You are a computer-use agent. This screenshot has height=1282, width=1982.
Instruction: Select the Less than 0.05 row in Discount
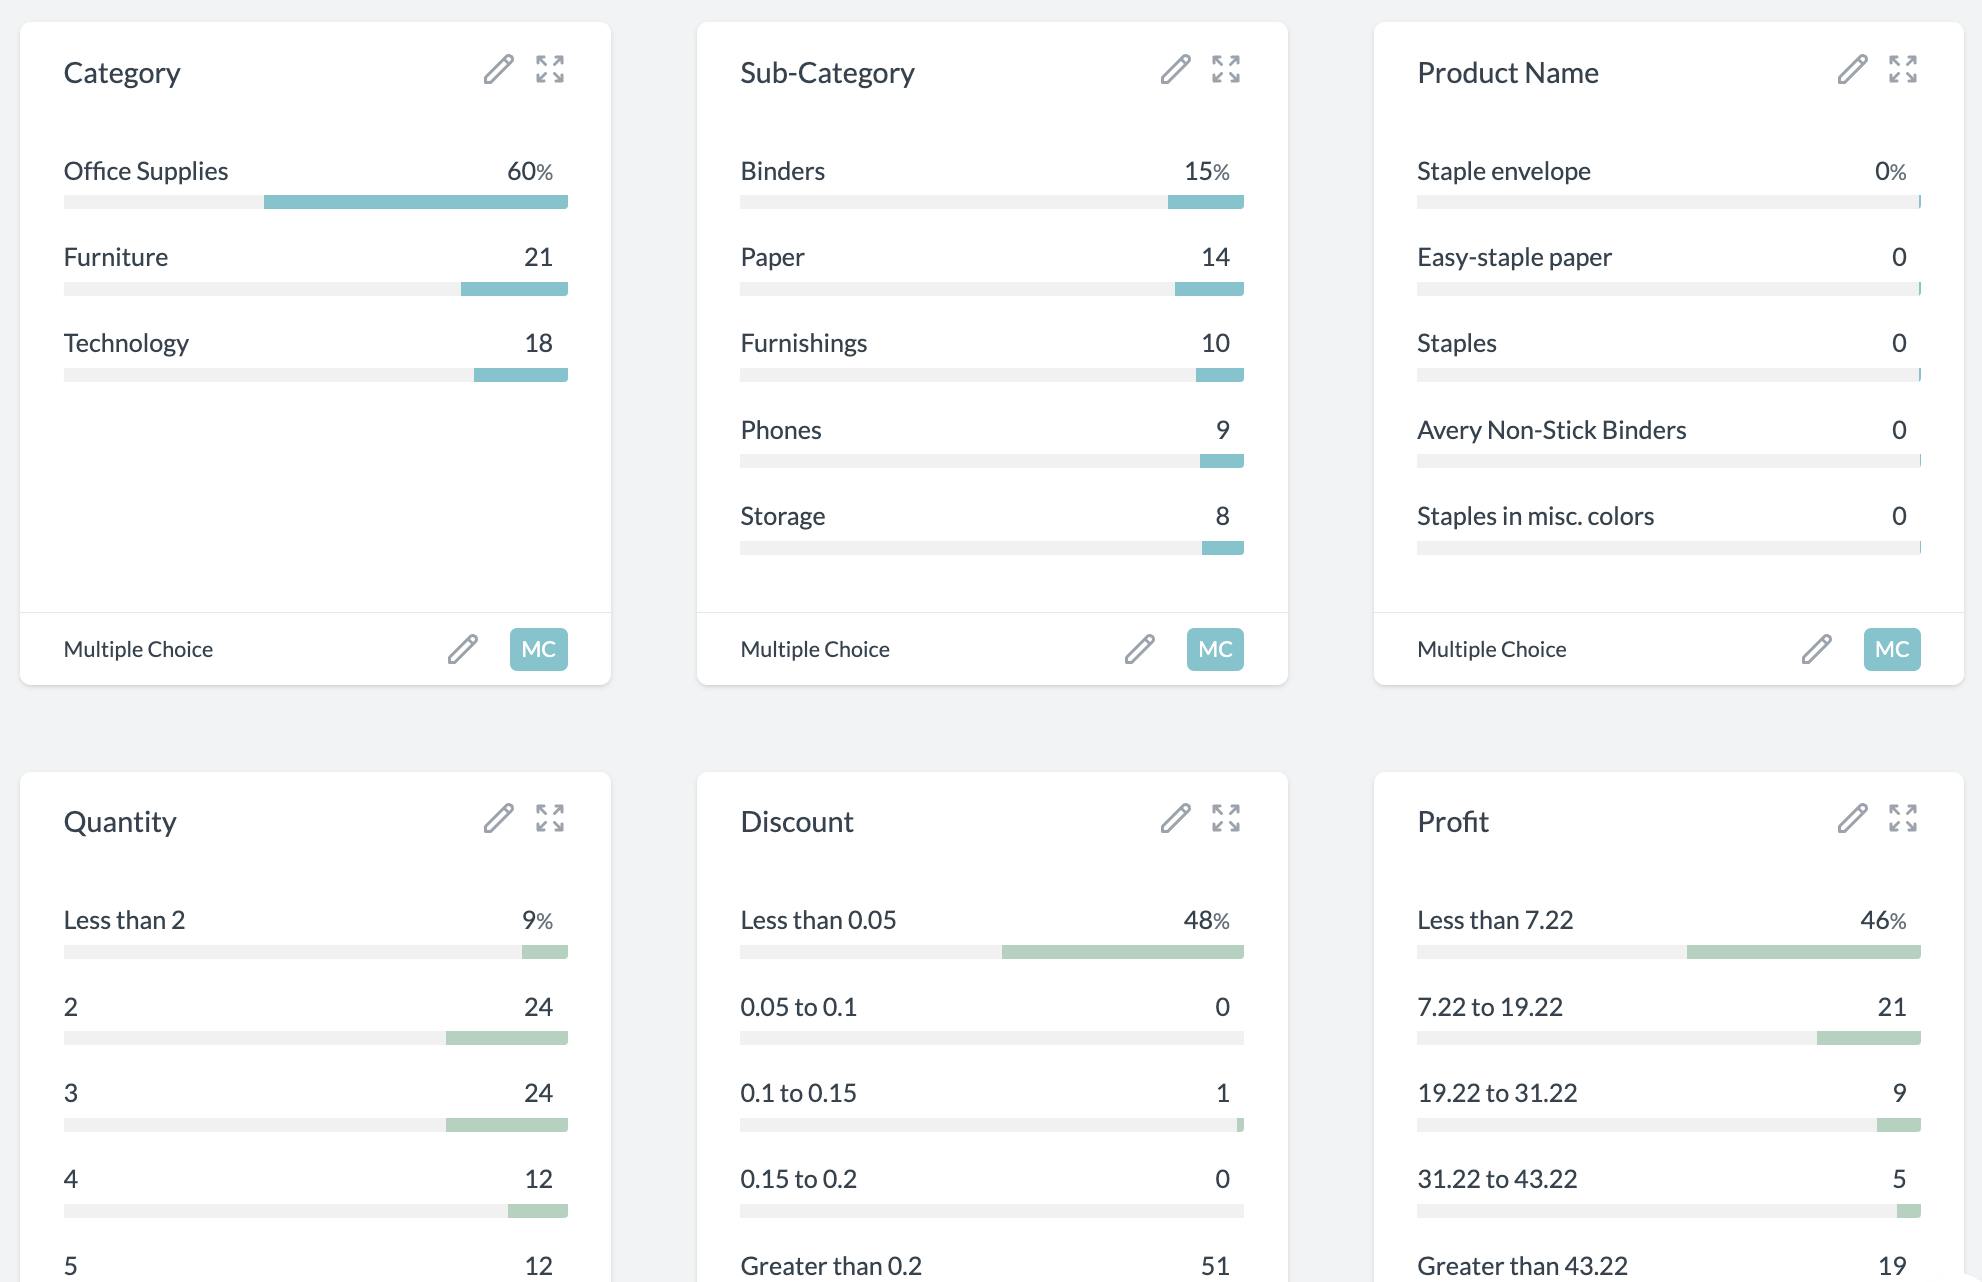[x=990, y=933]
